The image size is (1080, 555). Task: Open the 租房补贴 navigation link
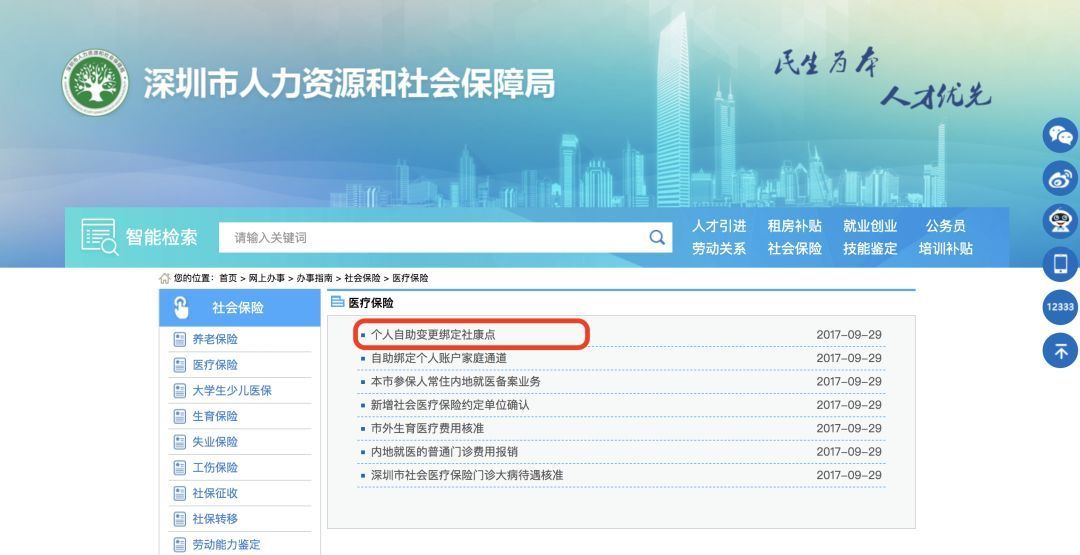[794, 226]
